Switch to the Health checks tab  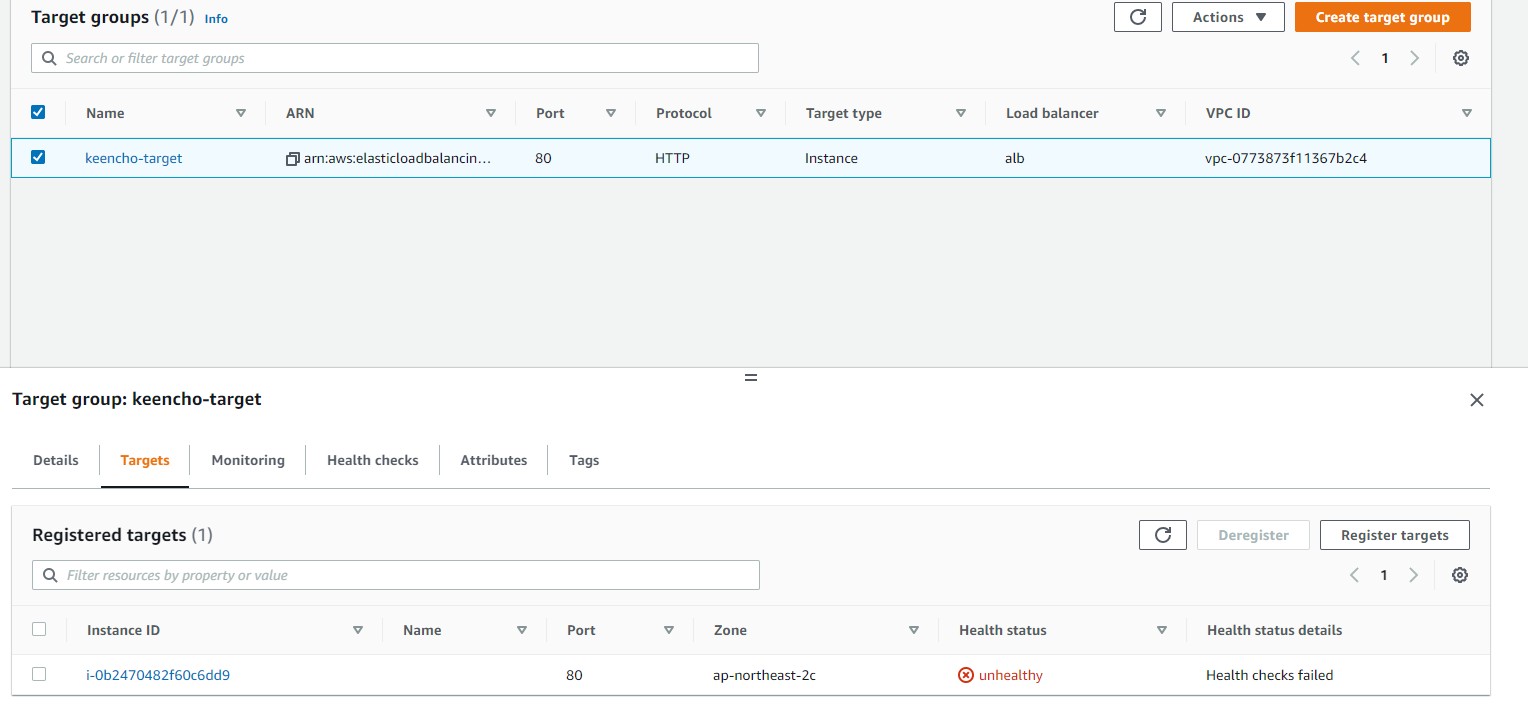point(372,460)
